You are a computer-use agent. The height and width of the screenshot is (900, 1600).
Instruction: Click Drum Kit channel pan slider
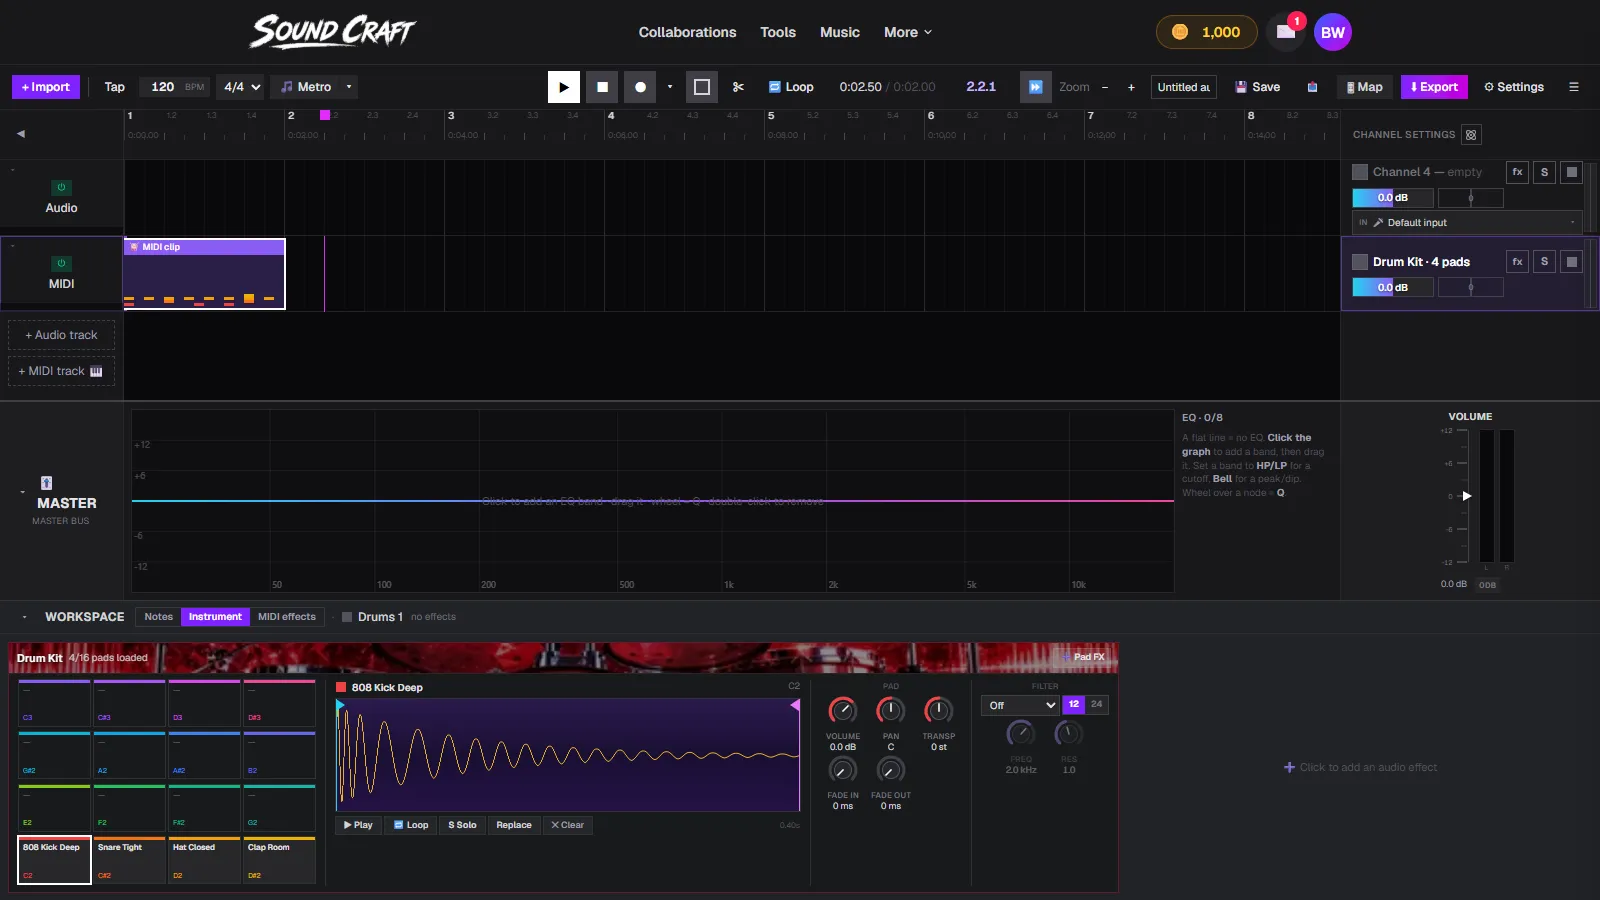1470,288
